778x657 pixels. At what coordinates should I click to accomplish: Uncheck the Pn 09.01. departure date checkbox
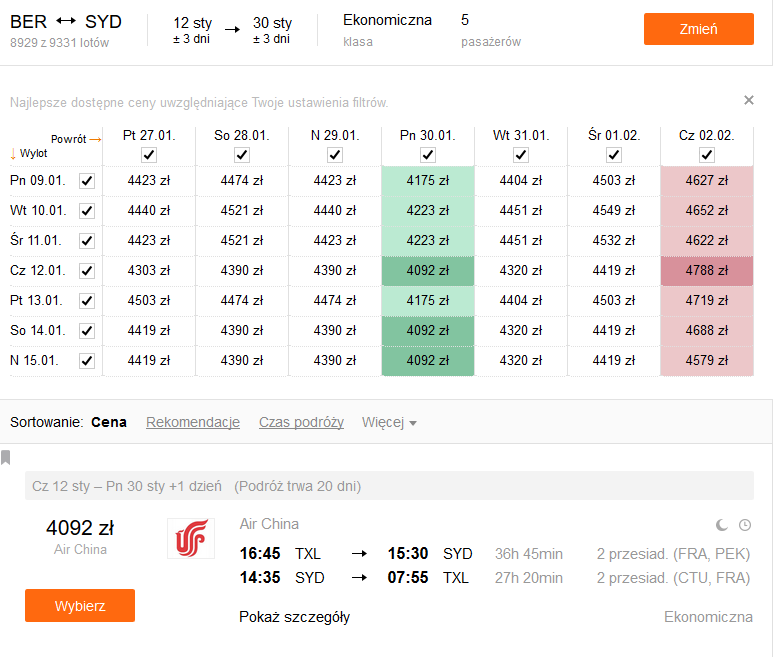point(87,181)
